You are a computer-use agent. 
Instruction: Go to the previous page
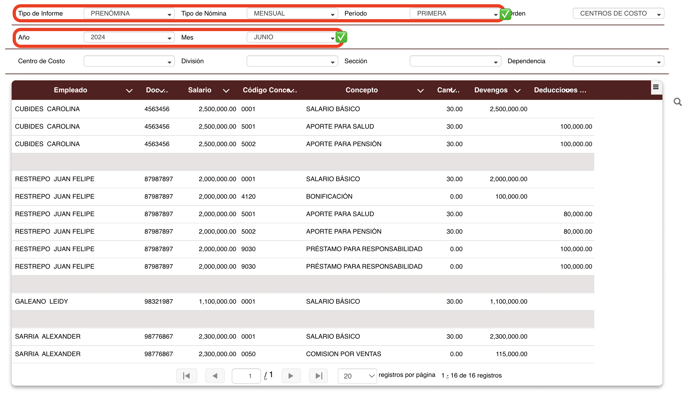click(x=215, y=376)
